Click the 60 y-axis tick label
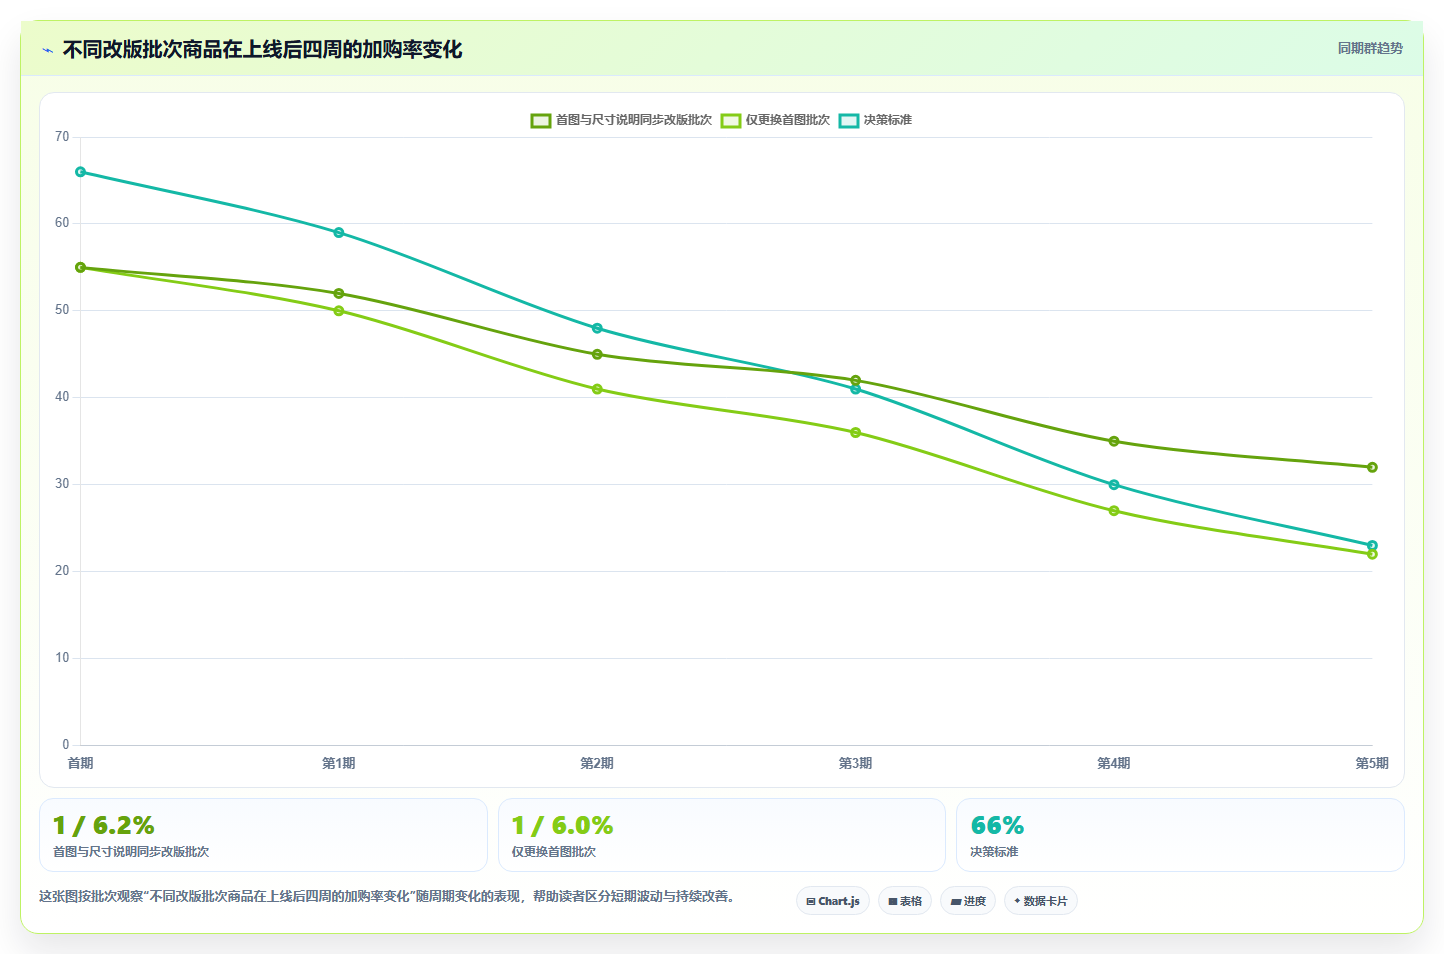1444x954 pixels. tap(62, 223)
